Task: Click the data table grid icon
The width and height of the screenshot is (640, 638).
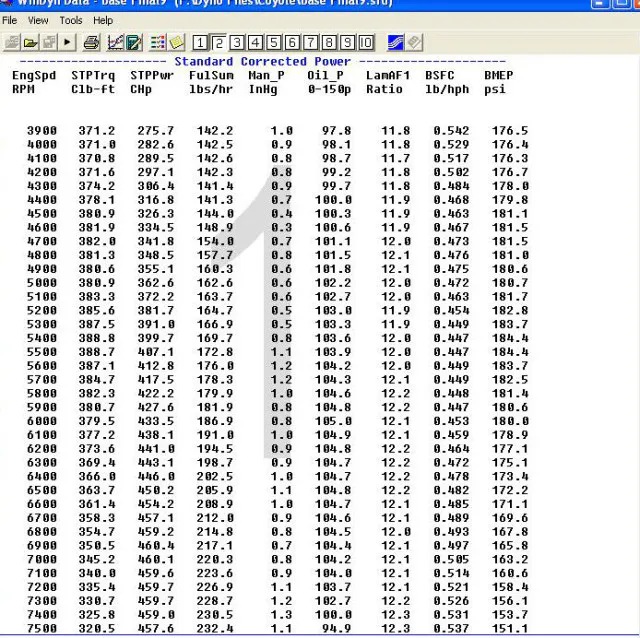Action: coord(158,43)
